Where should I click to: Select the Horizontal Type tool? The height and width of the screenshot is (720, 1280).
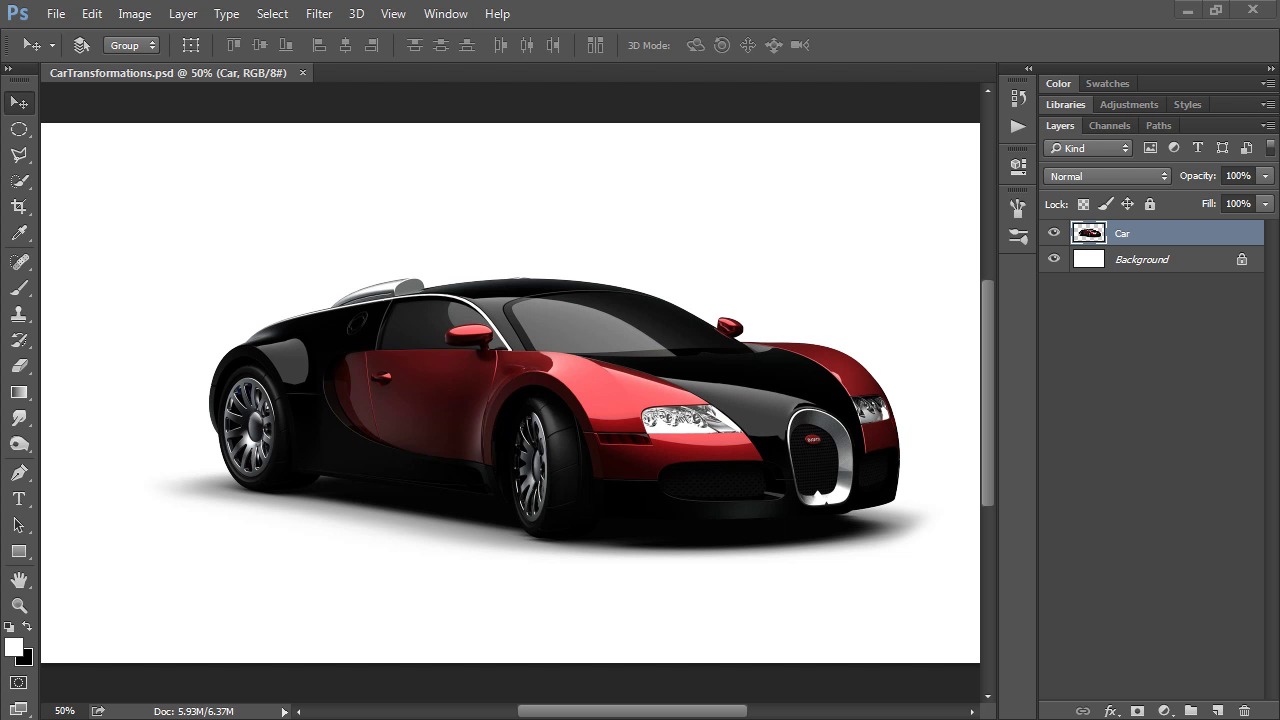coord(19,499)
